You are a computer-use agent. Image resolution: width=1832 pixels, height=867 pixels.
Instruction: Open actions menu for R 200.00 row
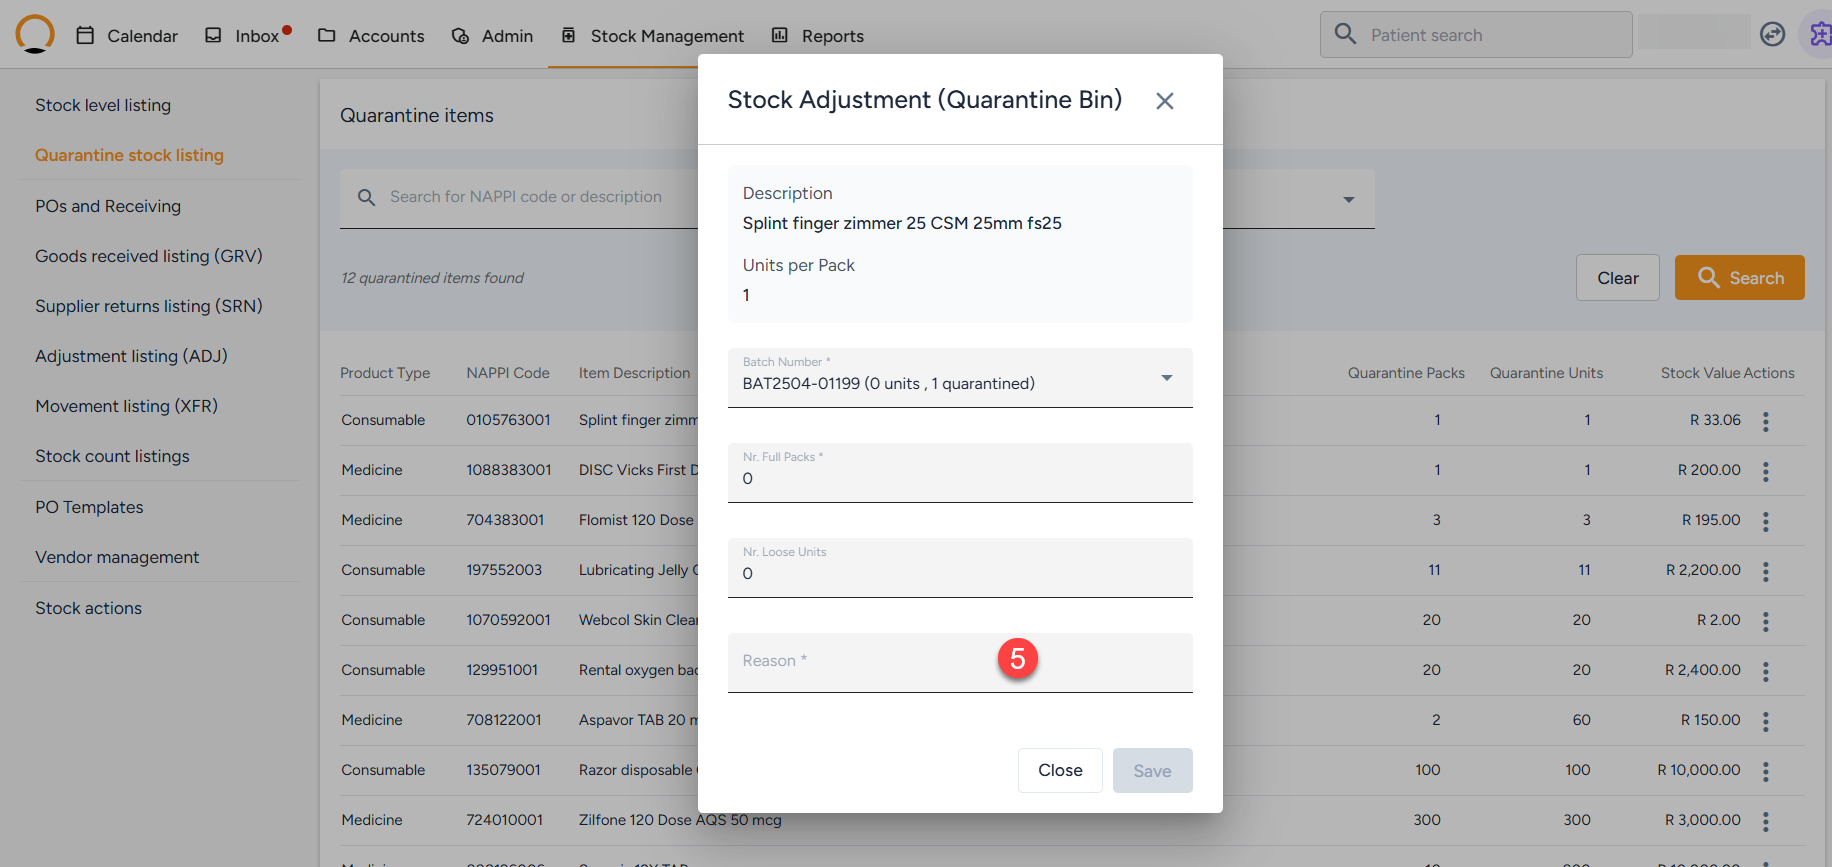tap(1765, 471)
